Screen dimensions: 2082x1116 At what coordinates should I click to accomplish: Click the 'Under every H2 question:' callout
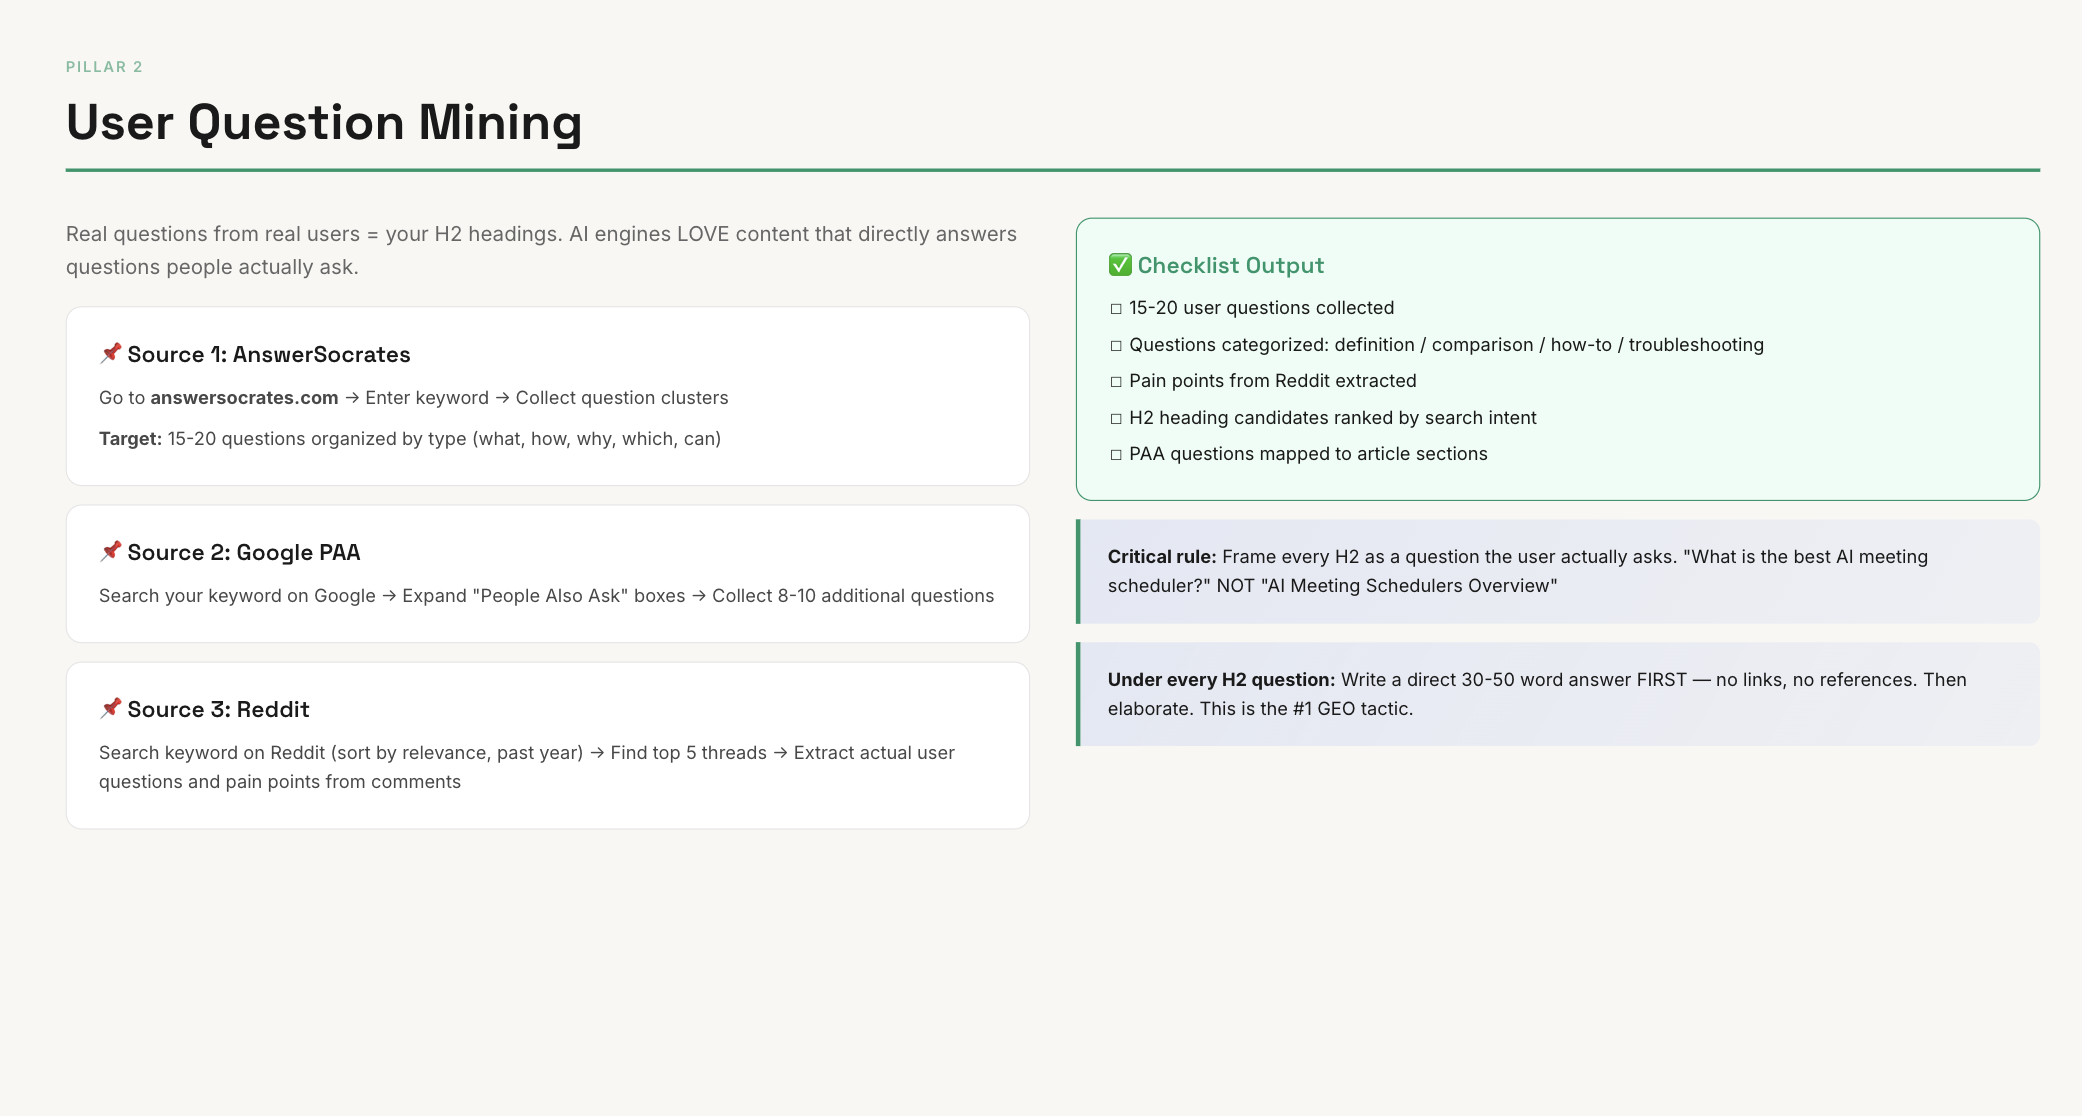[1558, 694]
